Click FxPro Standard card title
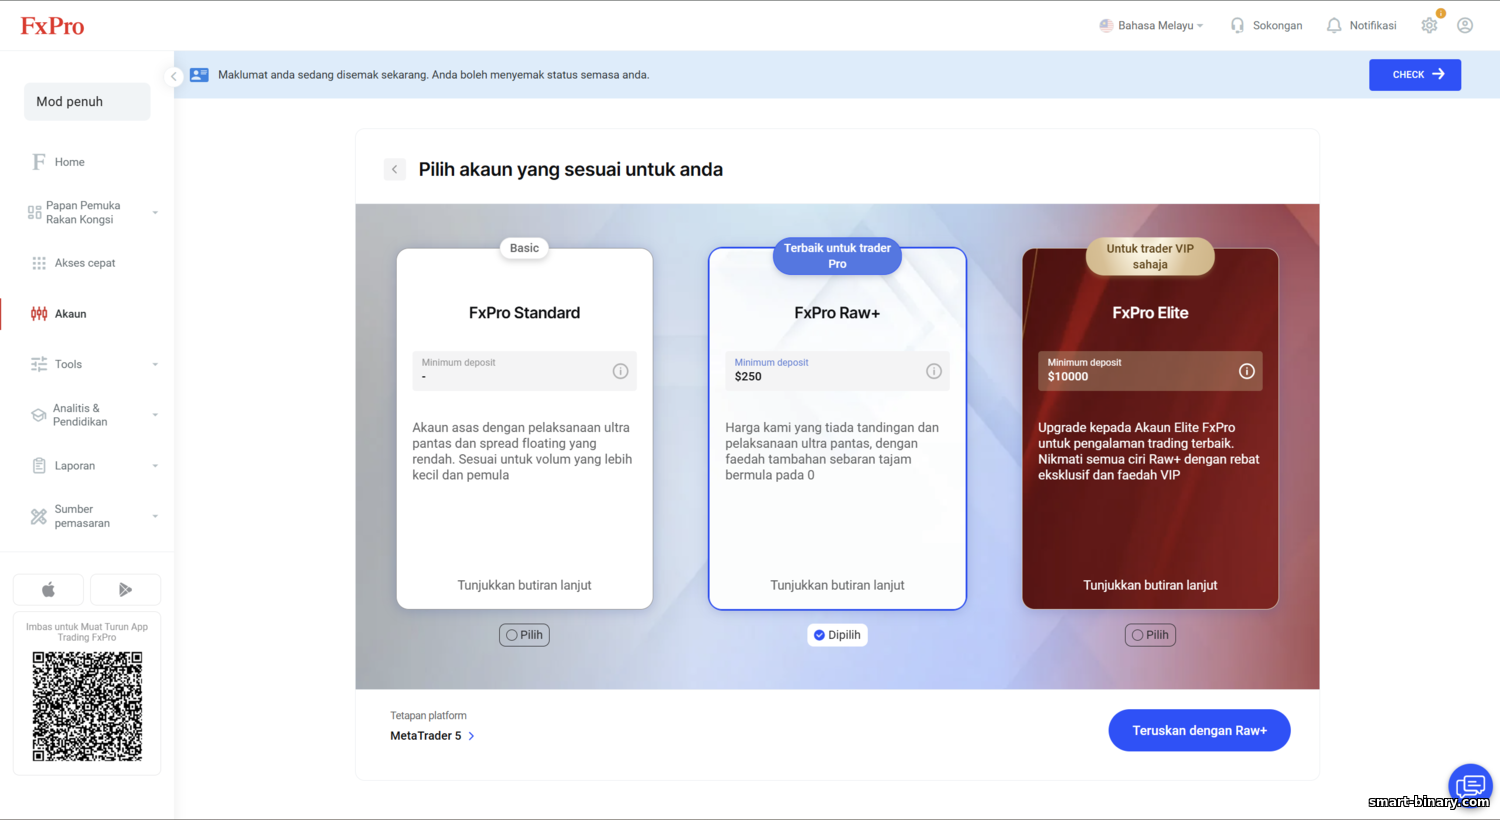The width and height of the screenshot is (1500, 820). click(x=524, y=313)
